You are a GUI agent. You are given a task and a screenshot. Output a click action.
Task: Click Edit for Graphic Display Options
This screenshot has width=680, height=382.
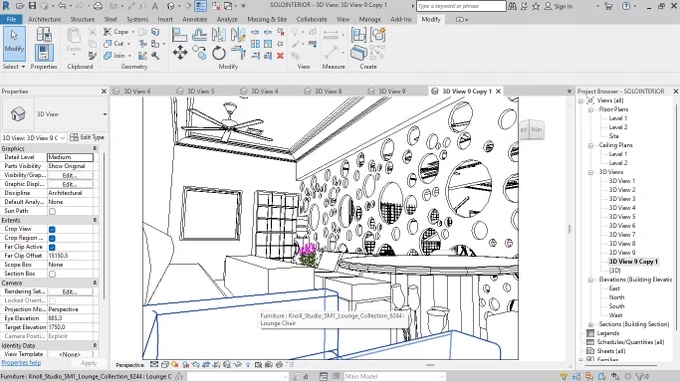(x=70, y=184)
